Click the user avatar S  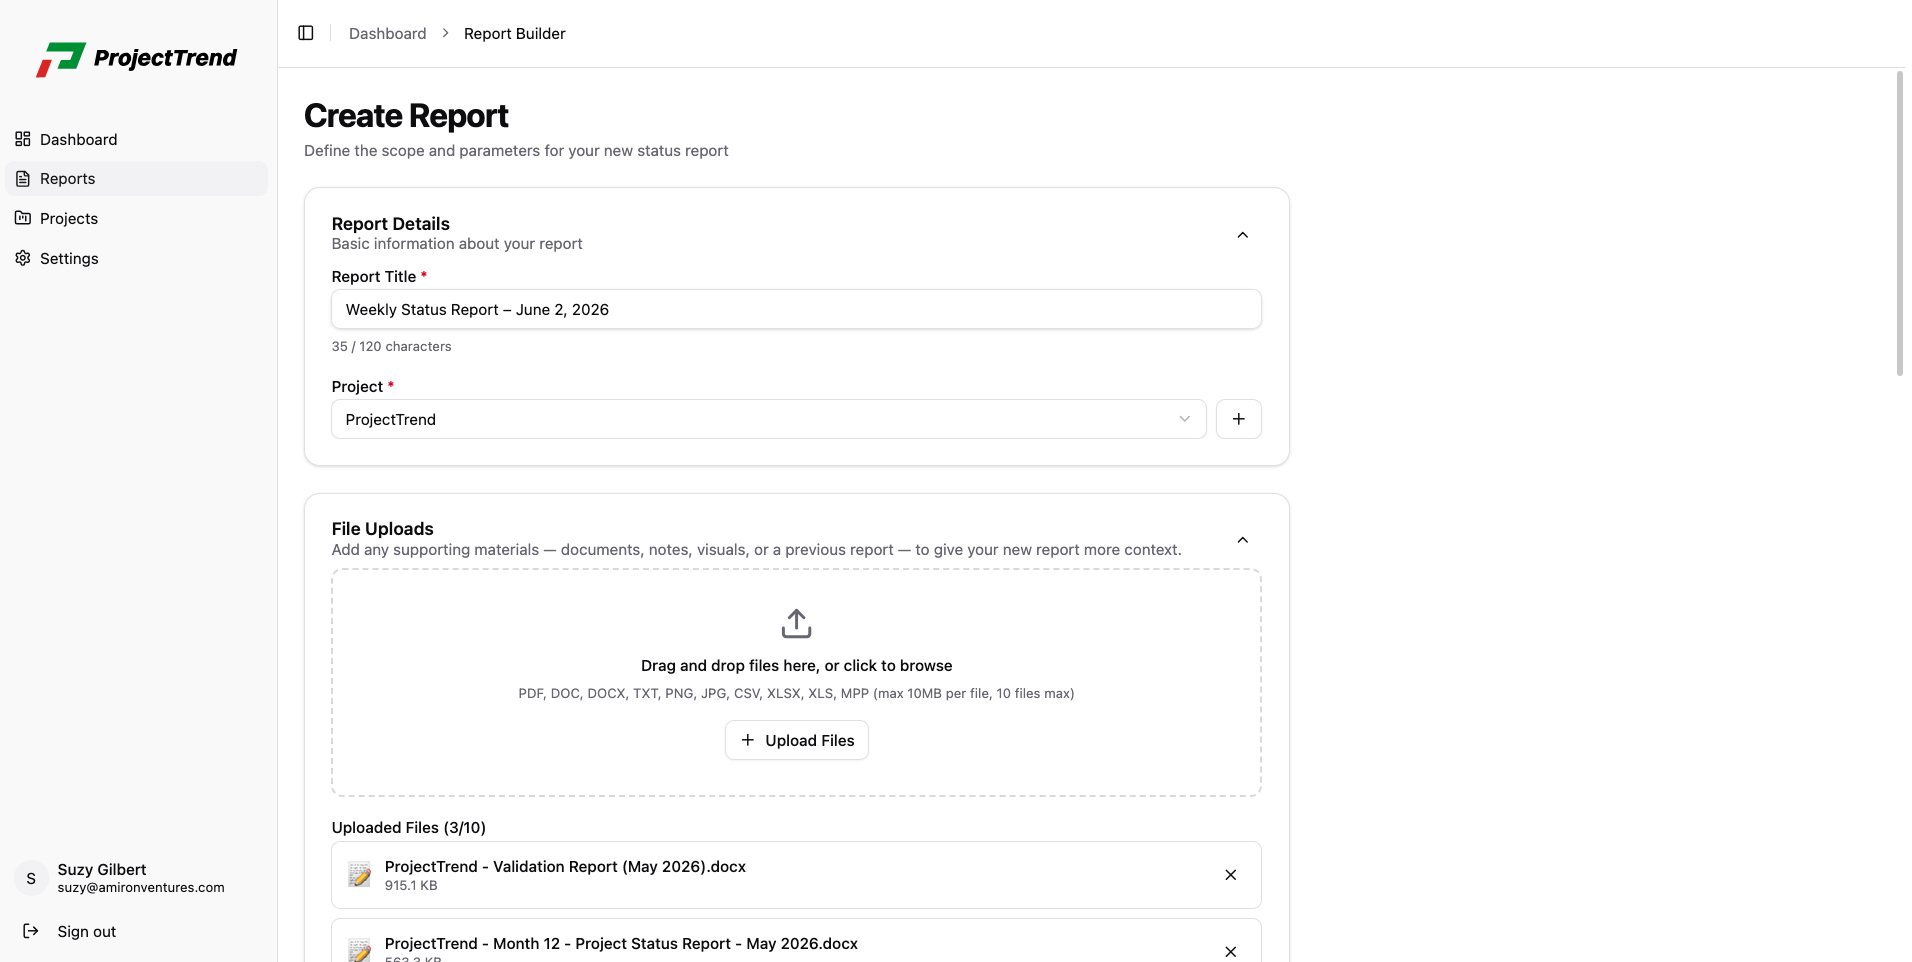click(x=31, y=878)
